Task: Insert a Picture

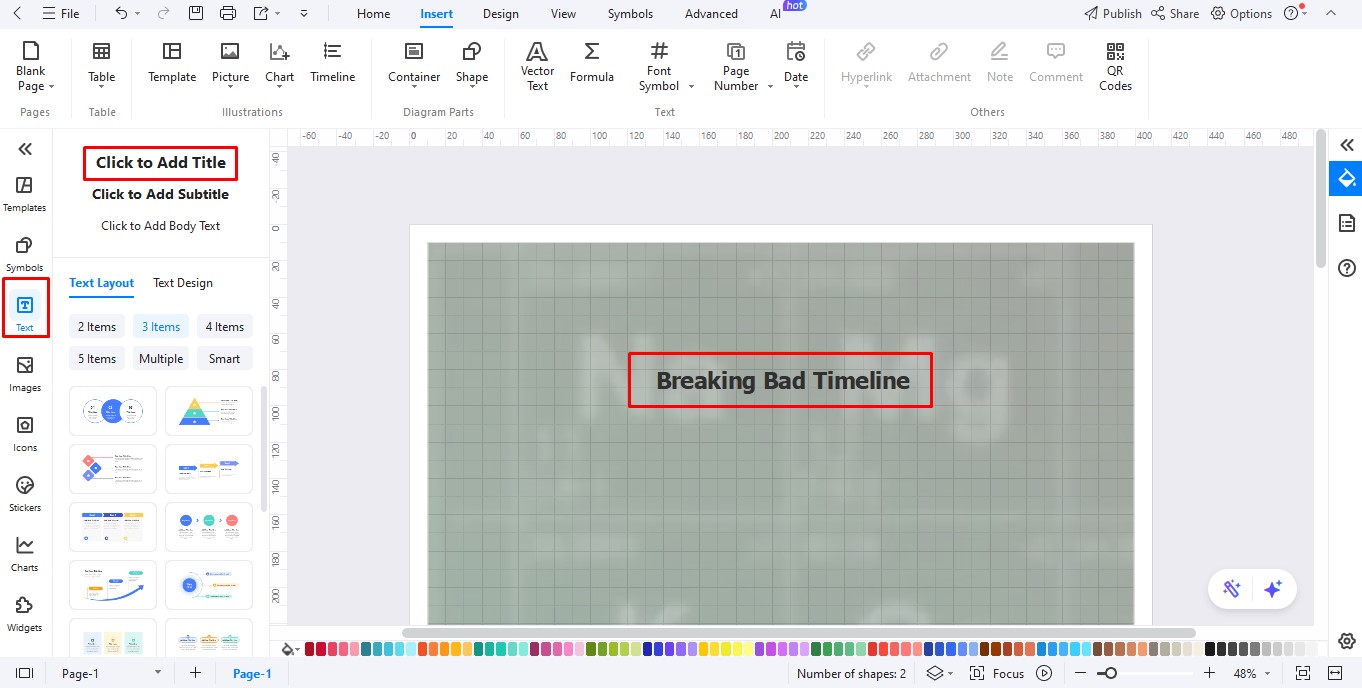Action: (230, 64)
